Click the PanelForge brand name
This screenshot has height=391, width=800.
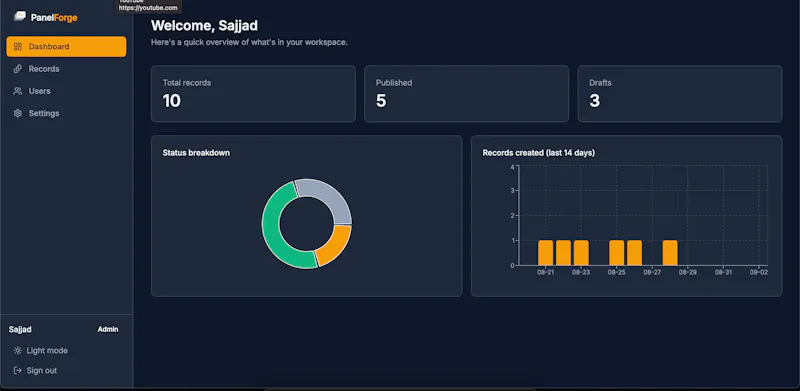pyautogui.click(x=54, y=18)
